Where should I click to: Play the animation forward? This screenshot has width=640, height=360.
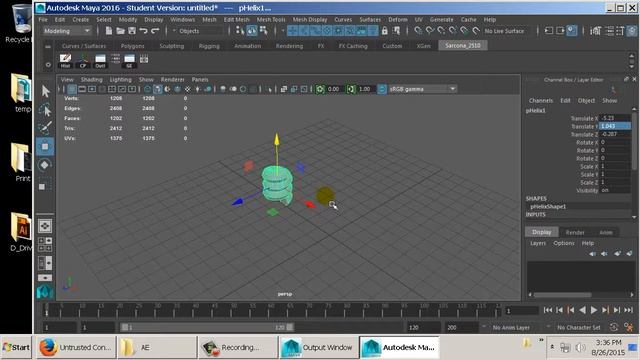(594, 310)
